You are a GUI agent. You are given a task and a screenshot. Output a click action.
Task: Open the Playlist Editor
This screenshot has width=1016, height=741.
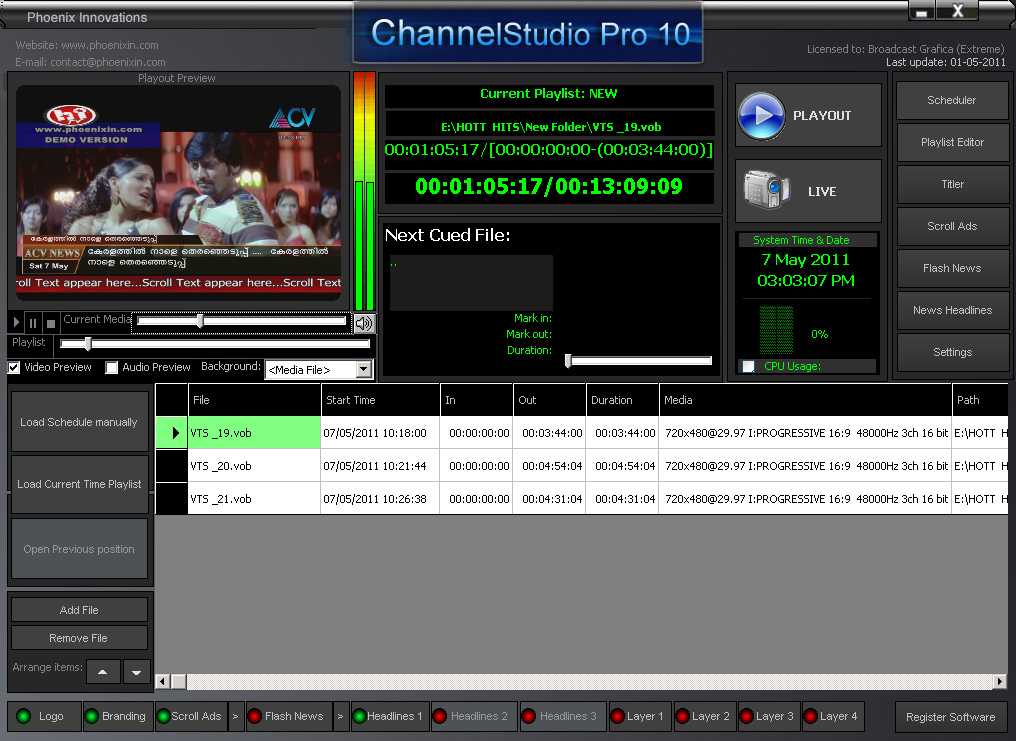point(952,142)
